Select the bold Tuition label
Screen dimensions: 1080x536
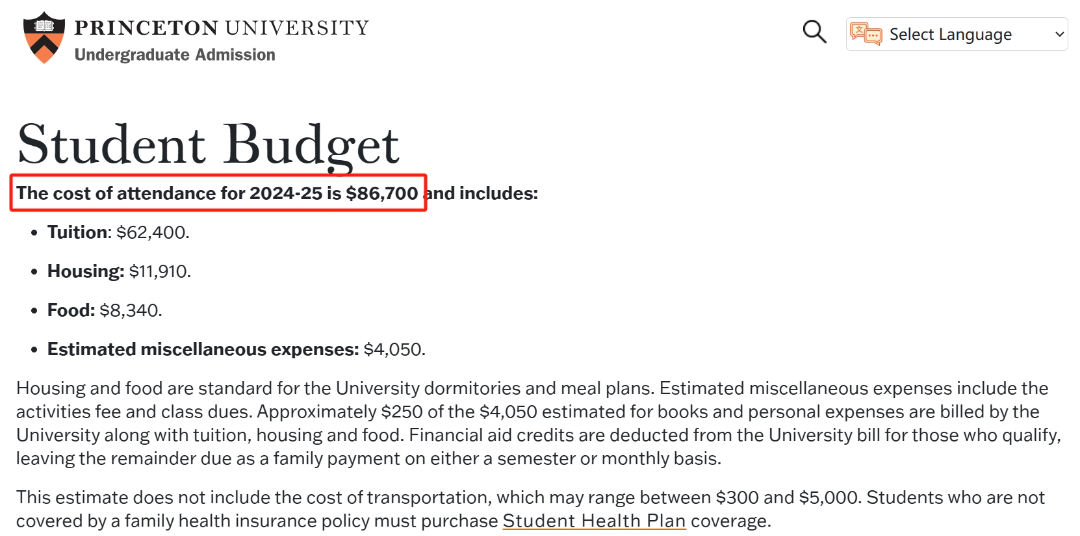click(77, 232)
